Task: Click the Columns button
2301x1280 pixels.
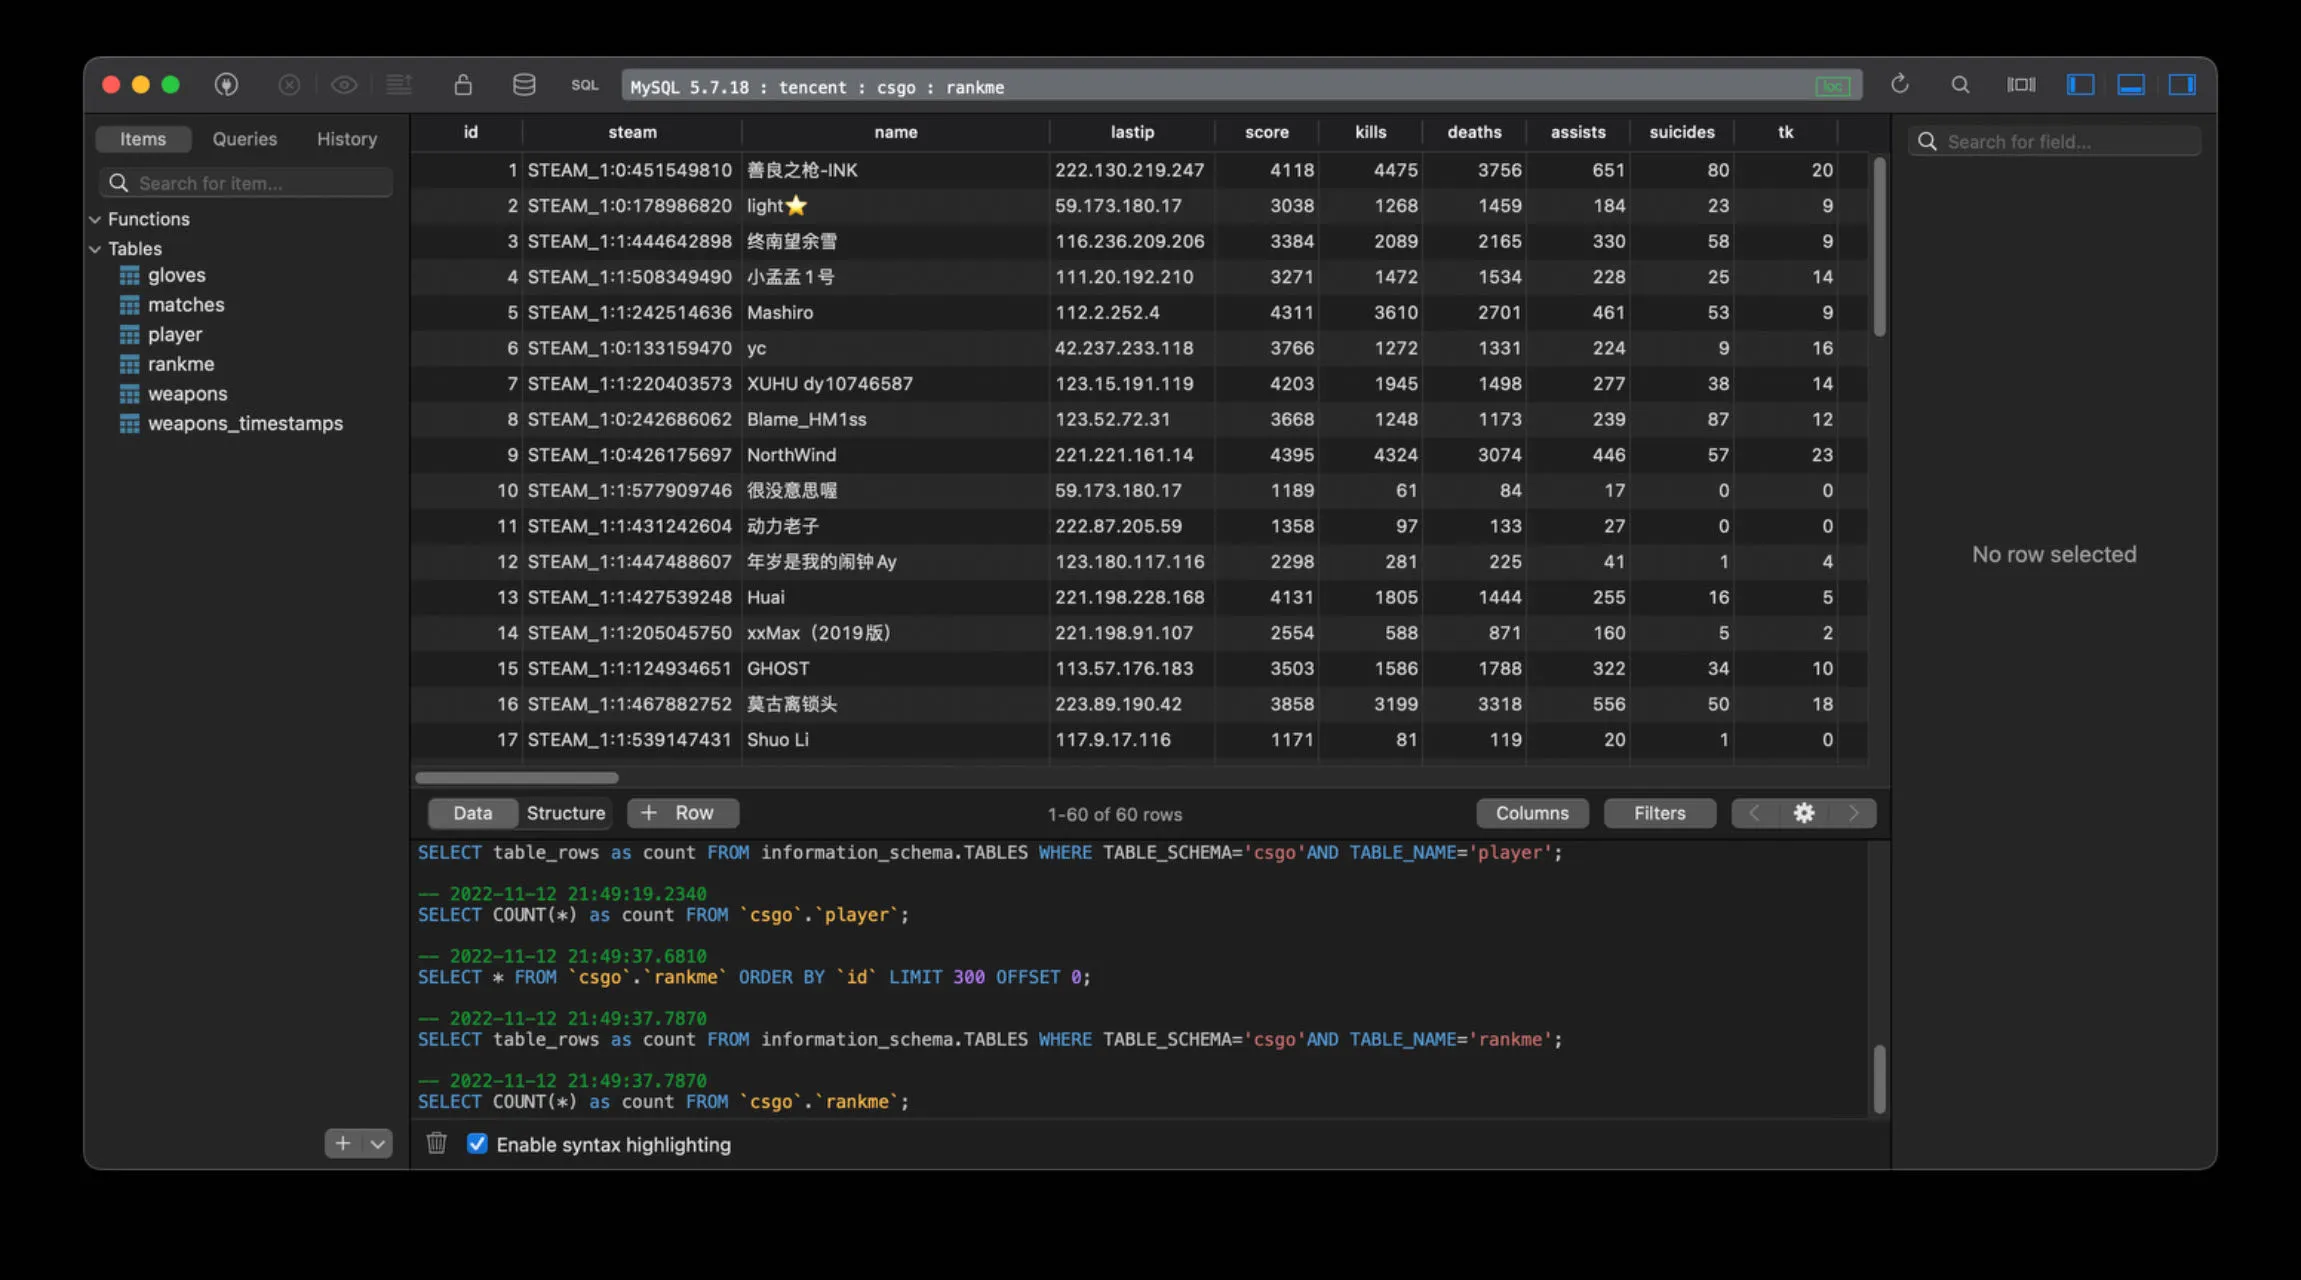Action: pos(1531,813)
